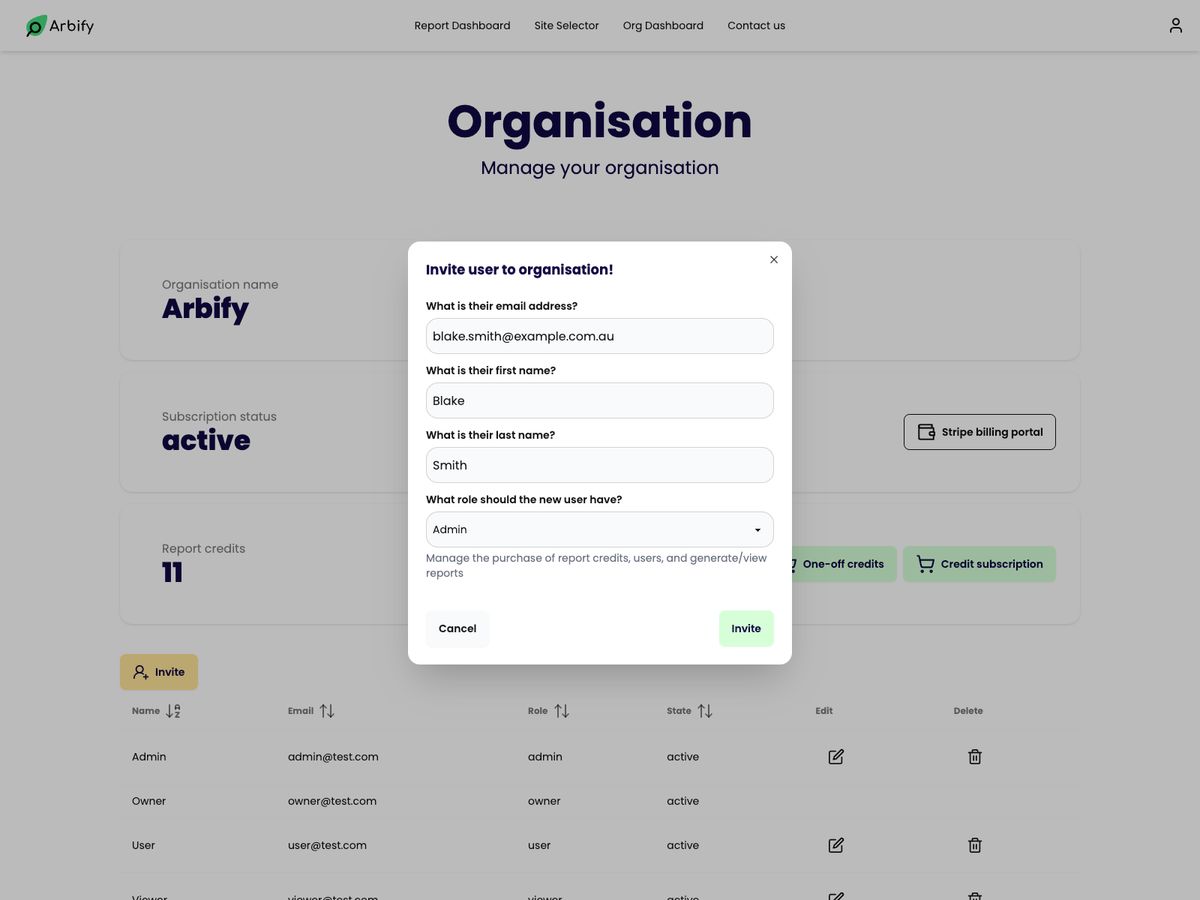Click the Role column sort control
Screen dimensions: 1200x900
pyautogui.click(x=562, y=710)
